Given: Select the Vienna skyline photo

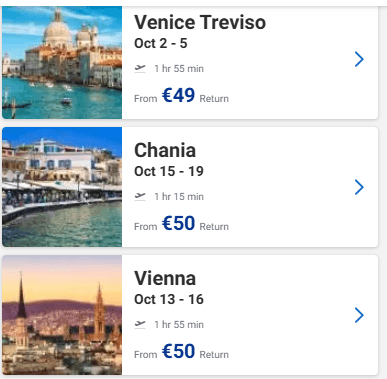Looking at the screenshot, I should (62, 315).
